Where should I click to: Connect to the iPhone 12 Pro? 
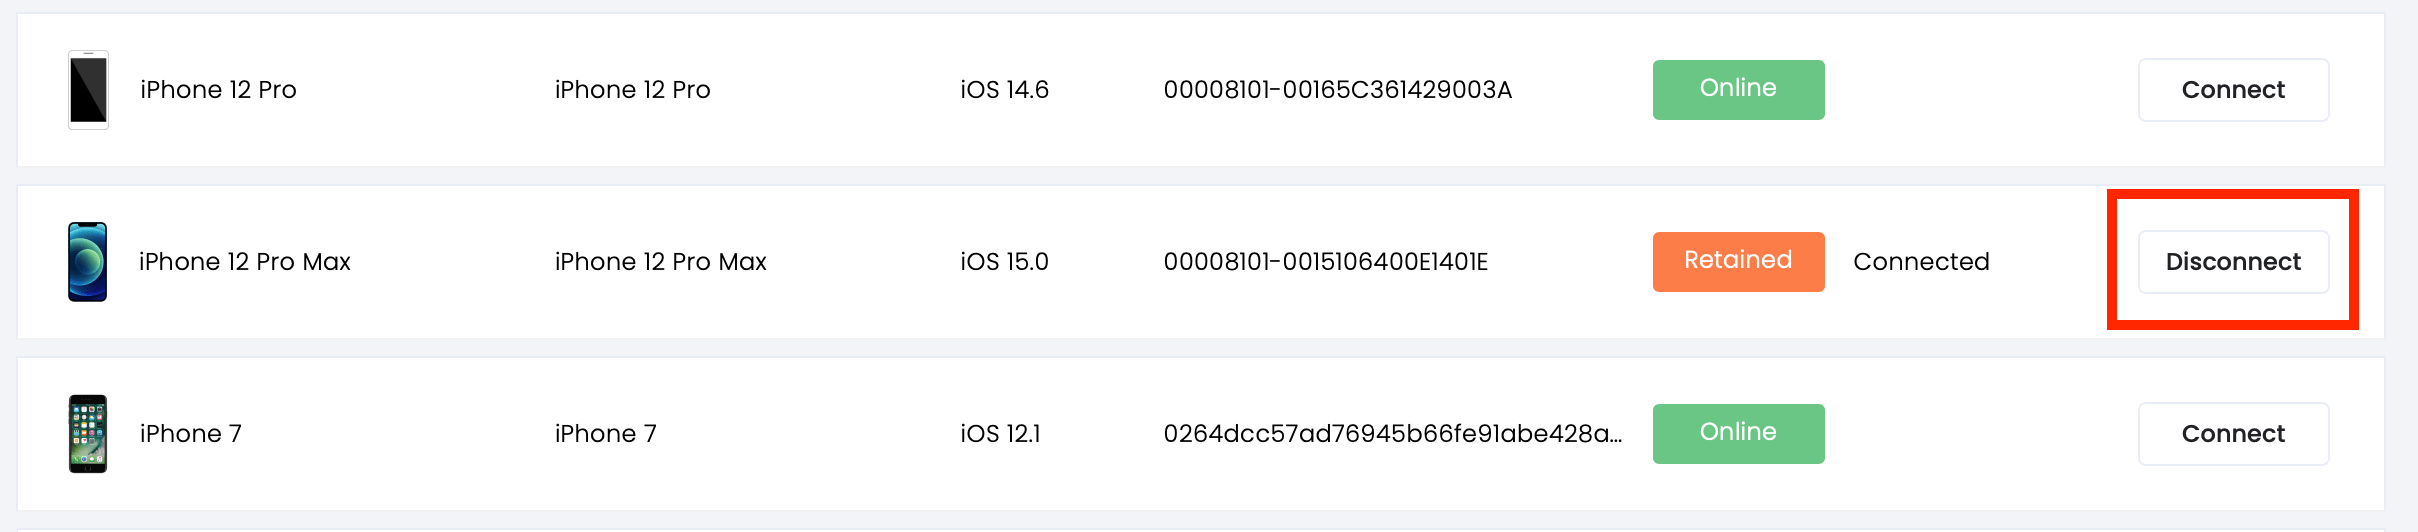pyautogui.click(x=2233, y=90)
